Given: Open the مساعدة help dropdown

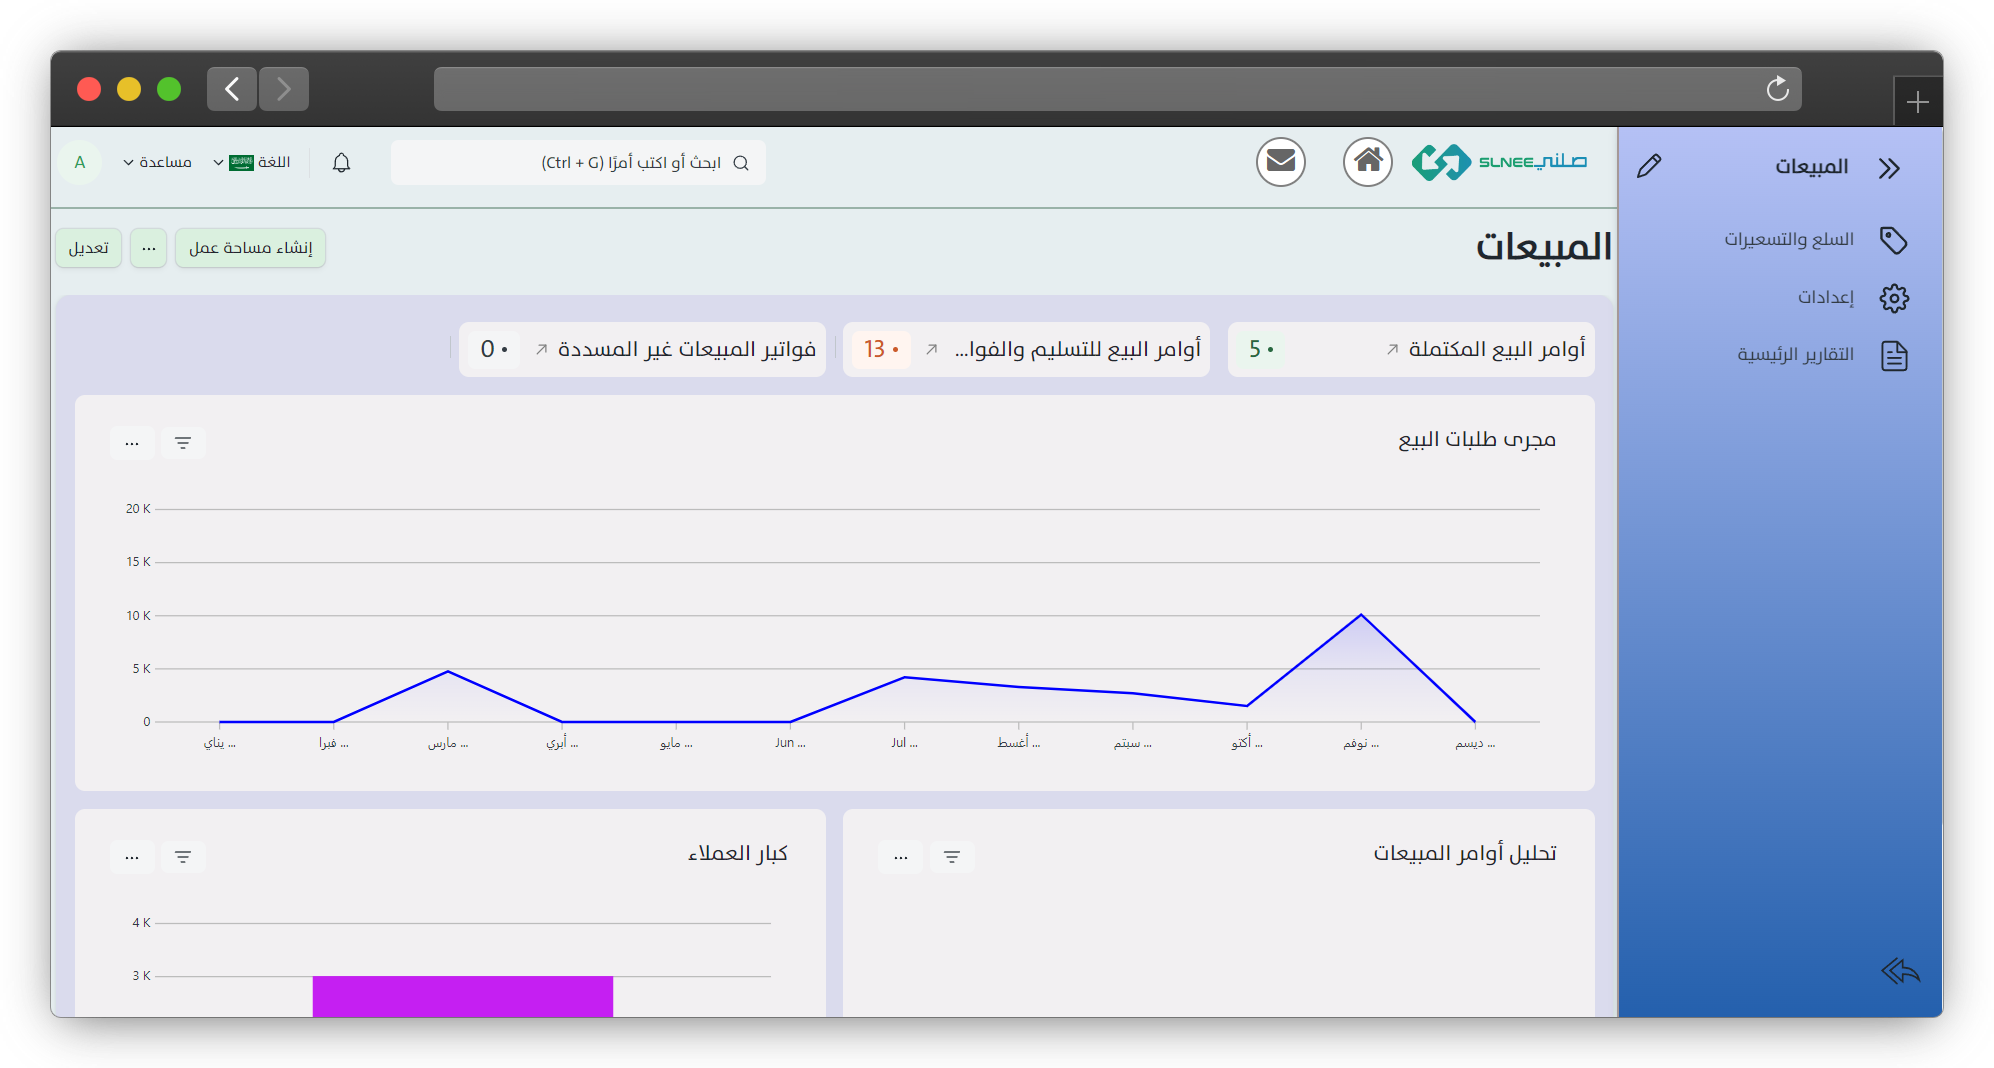Looking at the screenshot, I should [157, 163].
